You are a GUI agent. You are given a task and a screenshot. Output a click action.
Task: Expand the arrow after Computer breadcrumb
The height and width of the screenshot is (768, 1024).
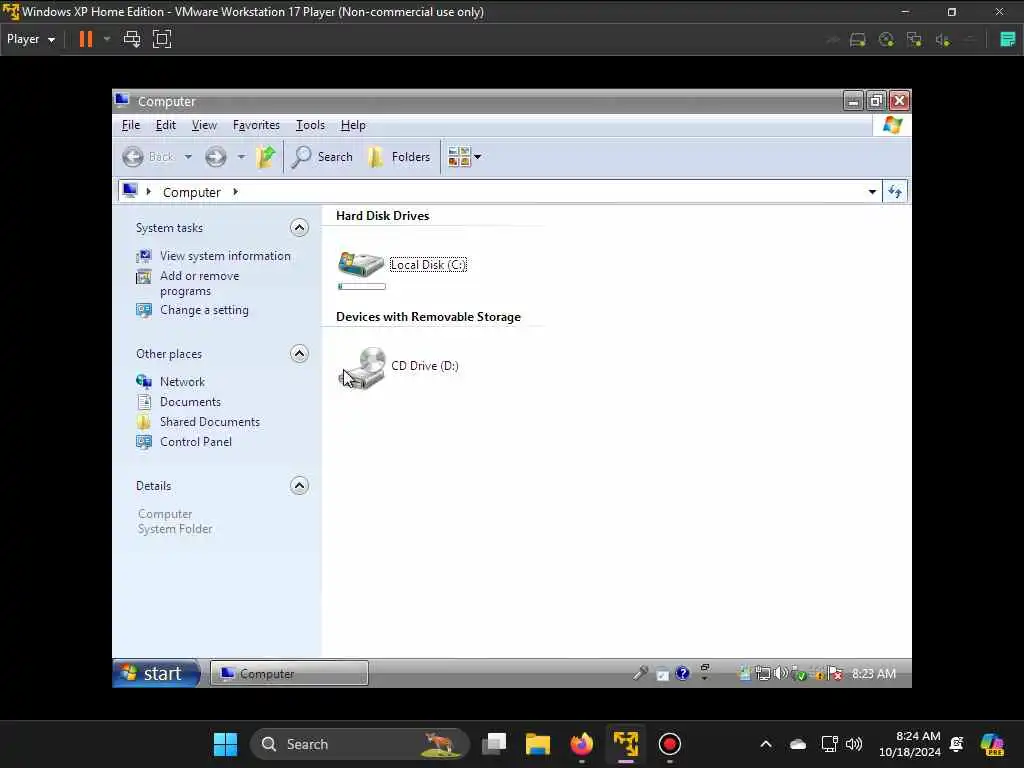pyautogui.click(x=235, y=192)
